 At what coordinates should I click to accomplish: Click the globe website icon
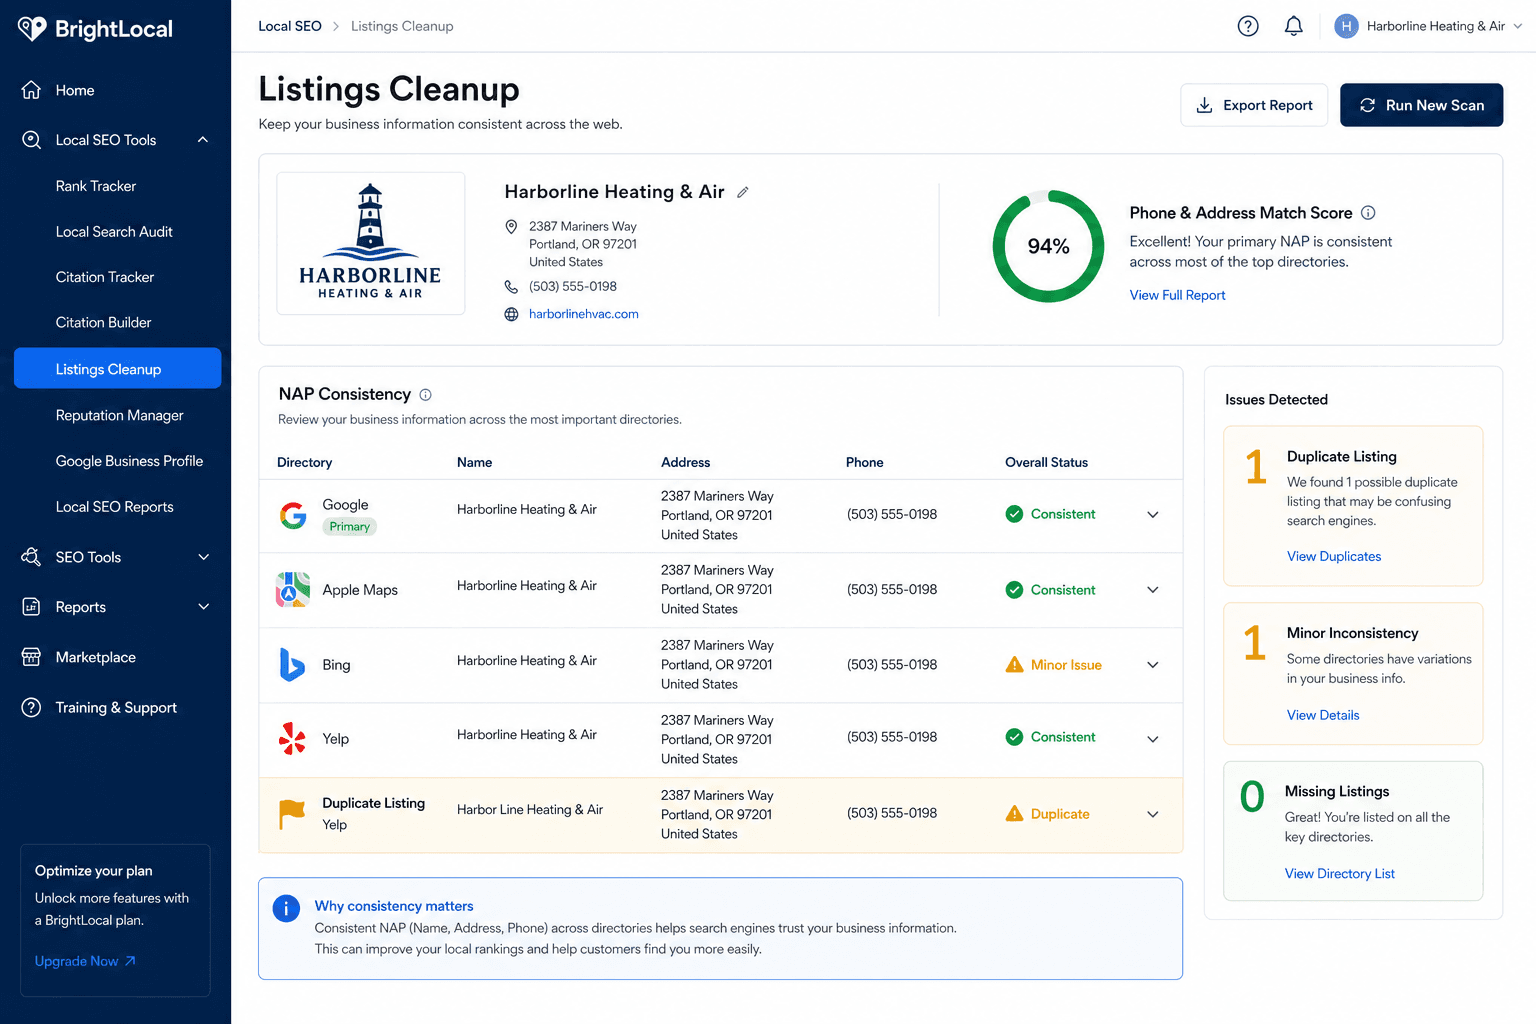(x=511, y=314)
